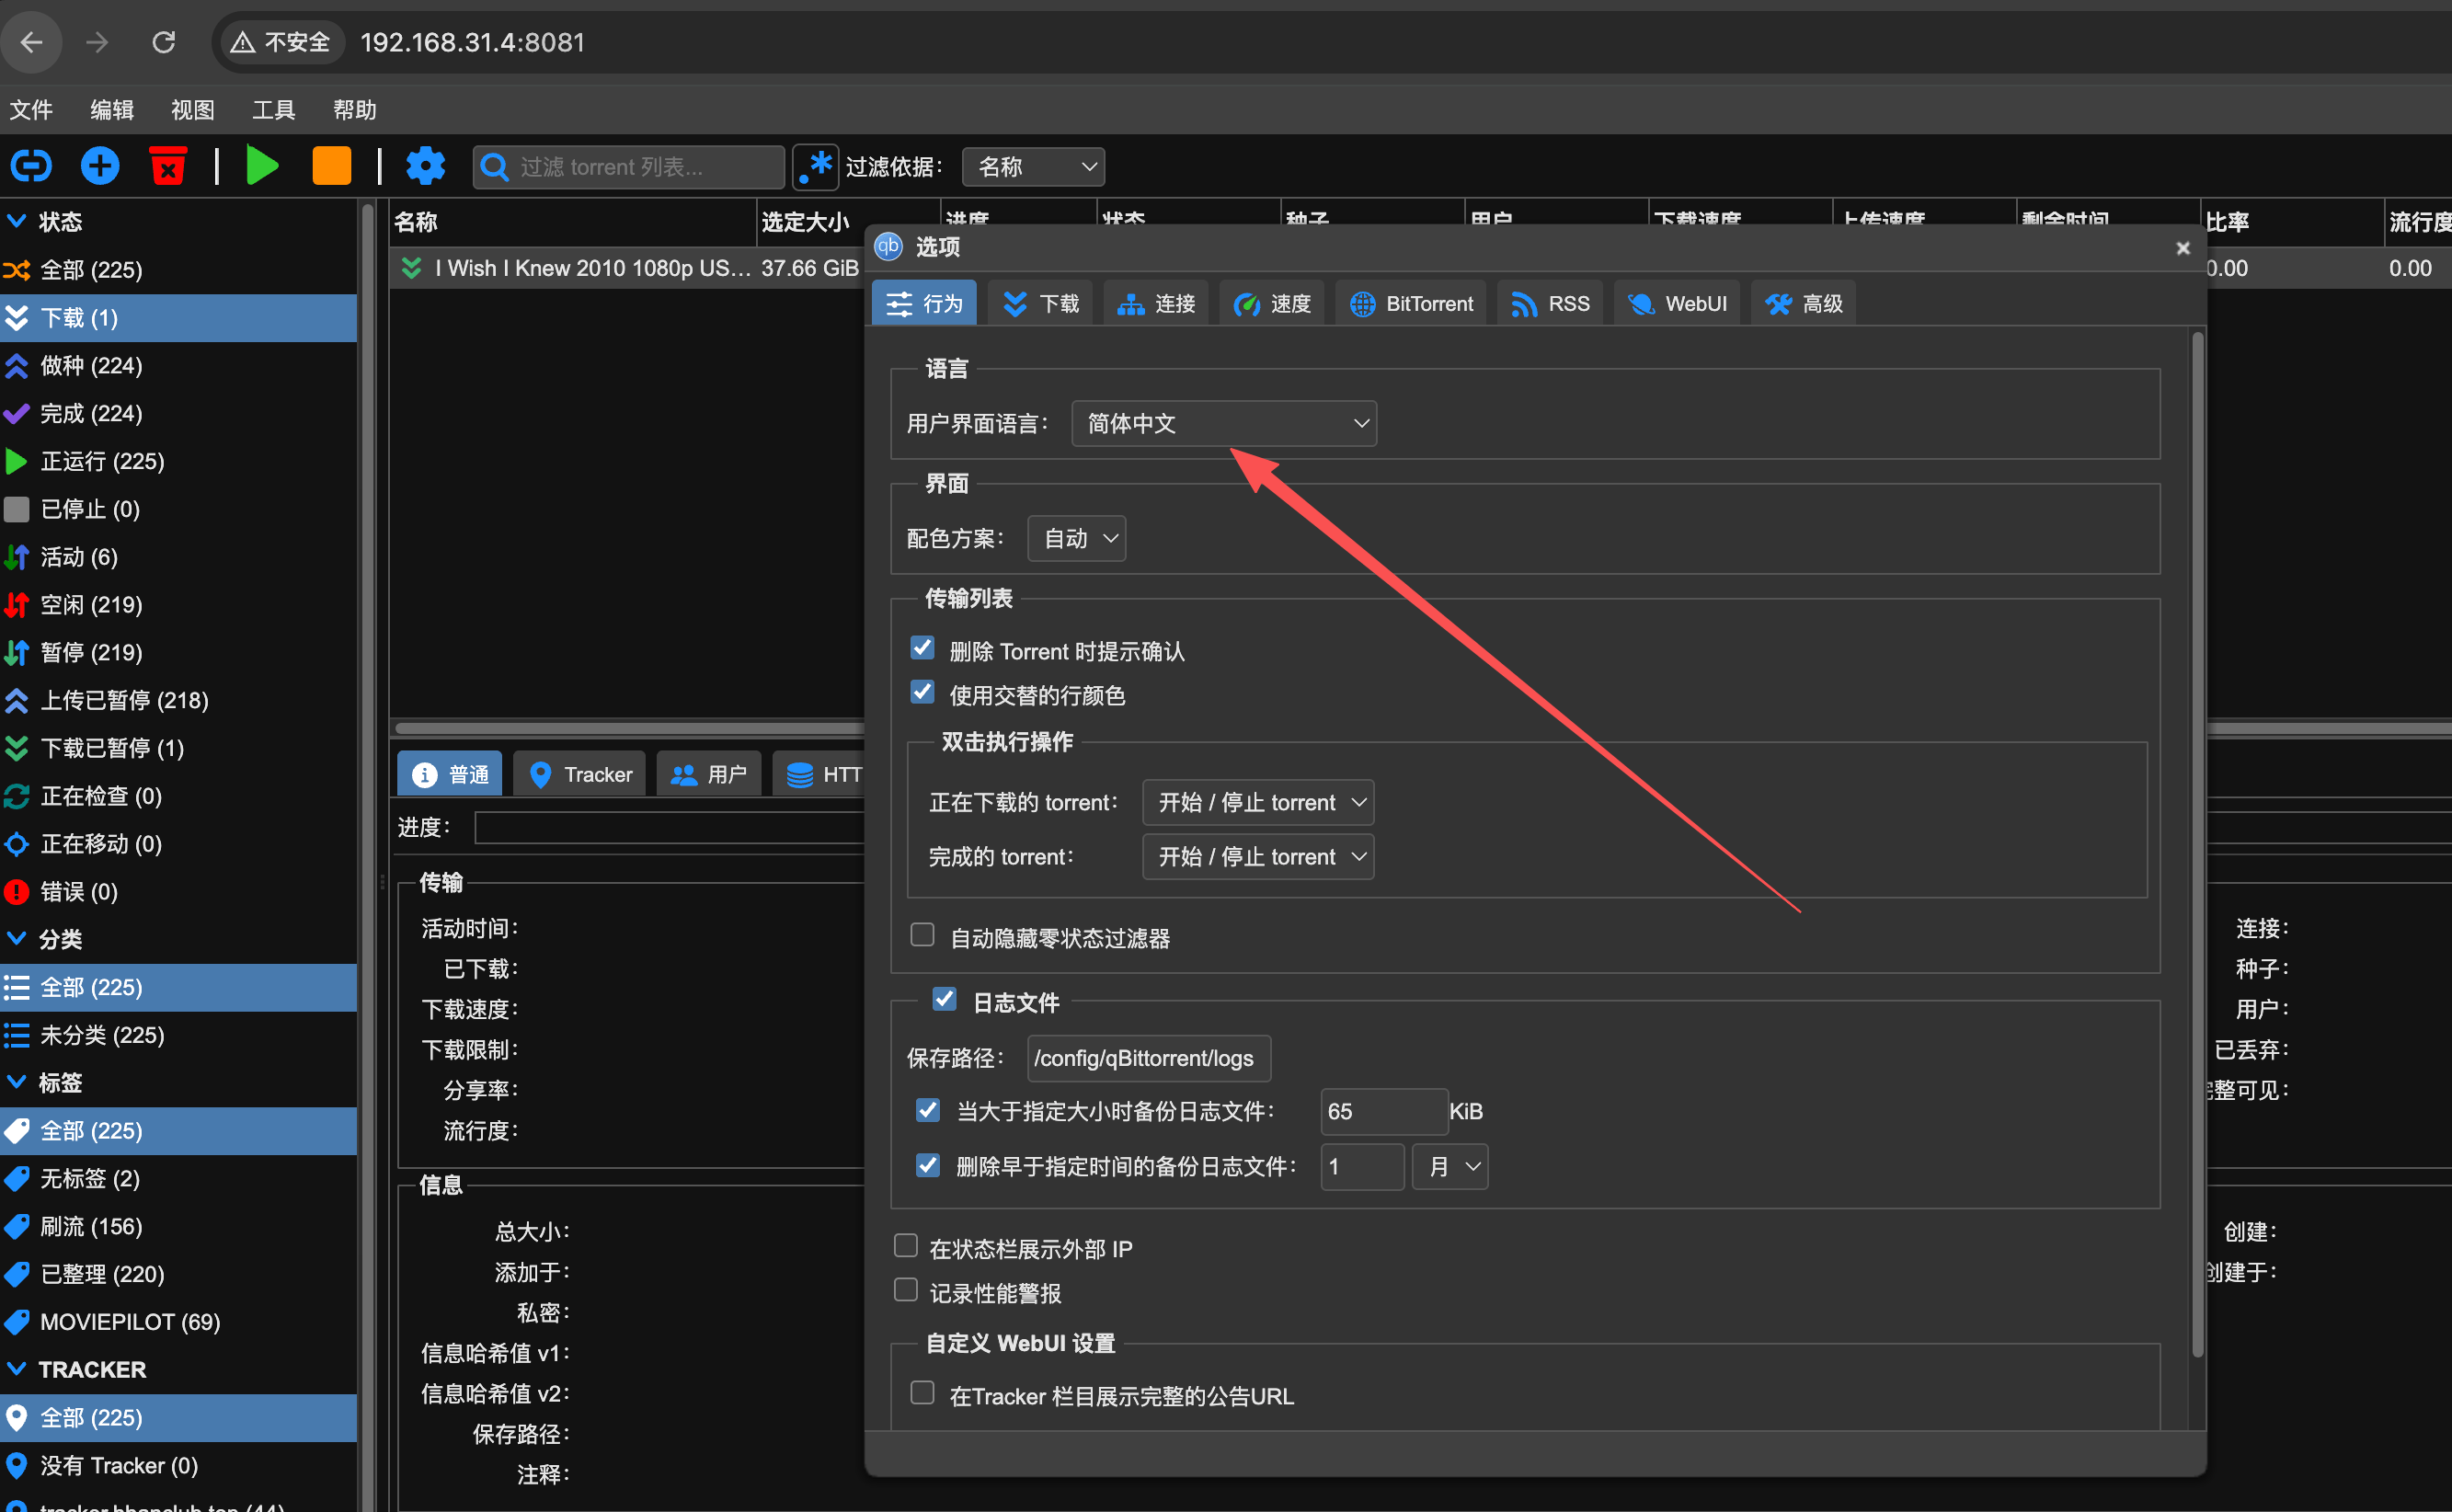Screen dimensions: 2452x1512
Task: Switch to the BitTorrent options tab
Action: tap(1411, 304)
